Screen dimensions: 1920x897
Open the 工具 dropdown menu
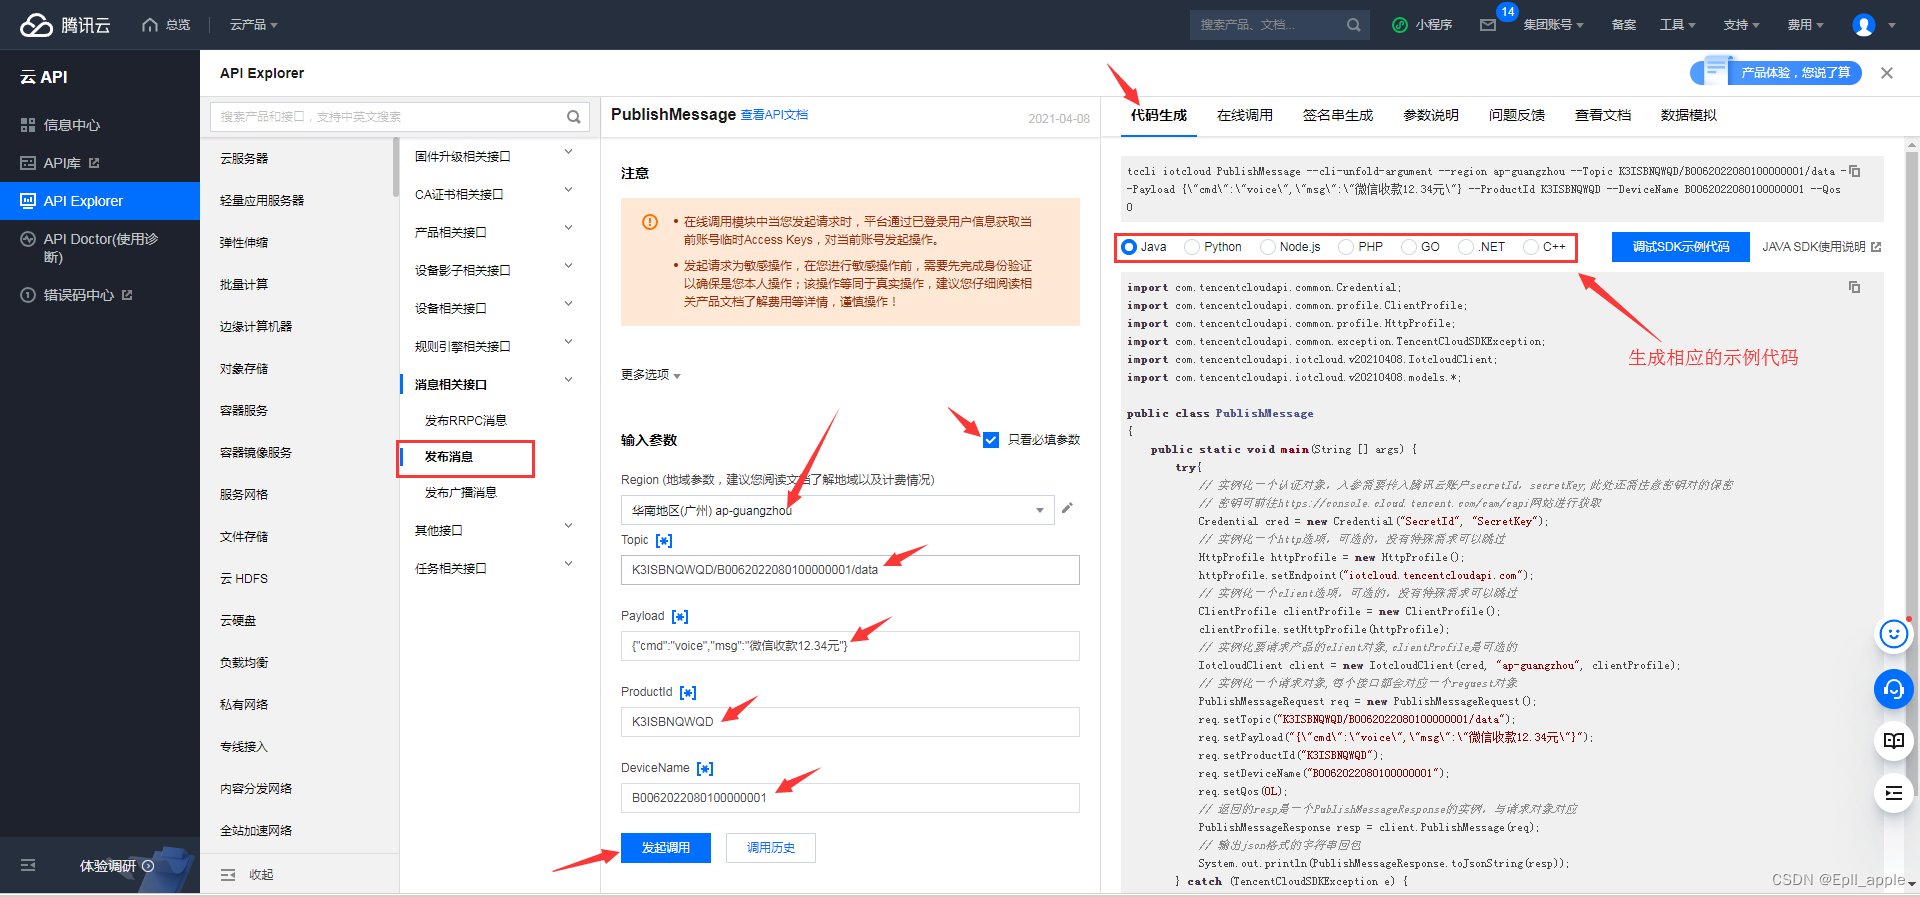coord(1677,25)
